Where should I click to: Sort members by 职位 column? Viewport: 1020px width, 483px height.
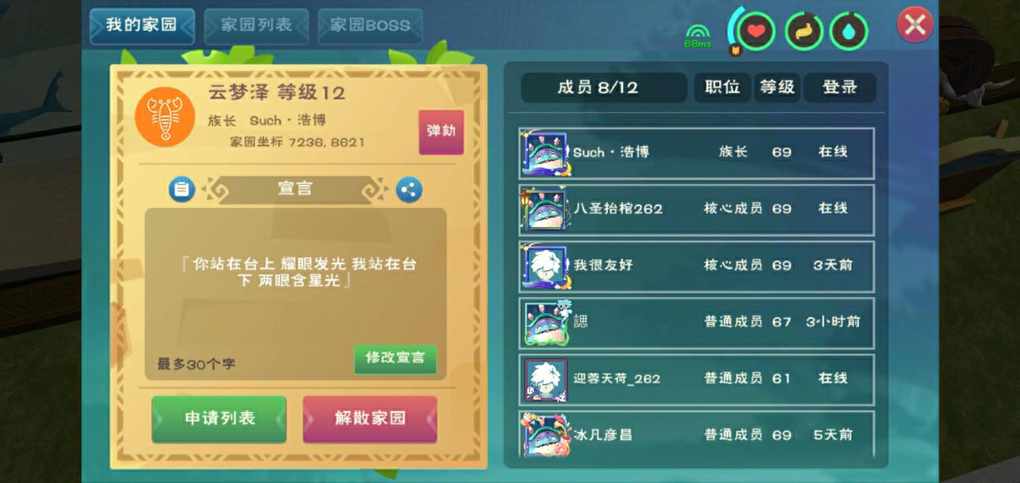pyautogui.click(x=722, y=87)
